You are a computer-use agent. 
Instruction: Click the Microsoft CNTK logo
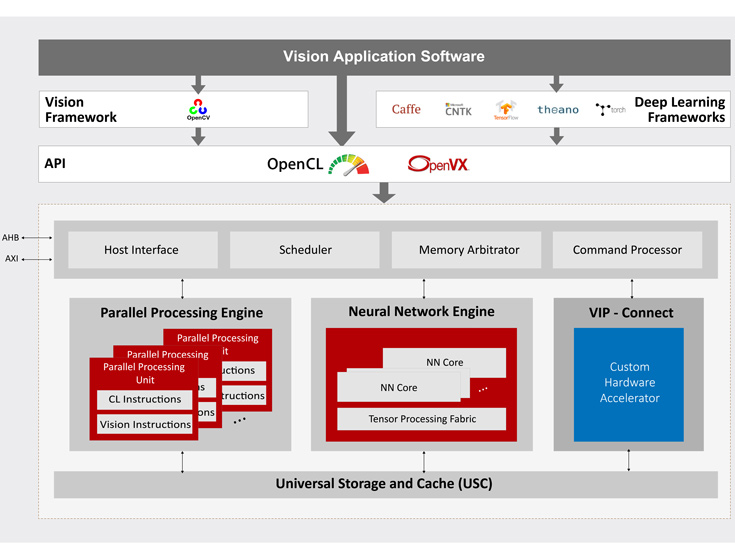click(x=458, y=109)
